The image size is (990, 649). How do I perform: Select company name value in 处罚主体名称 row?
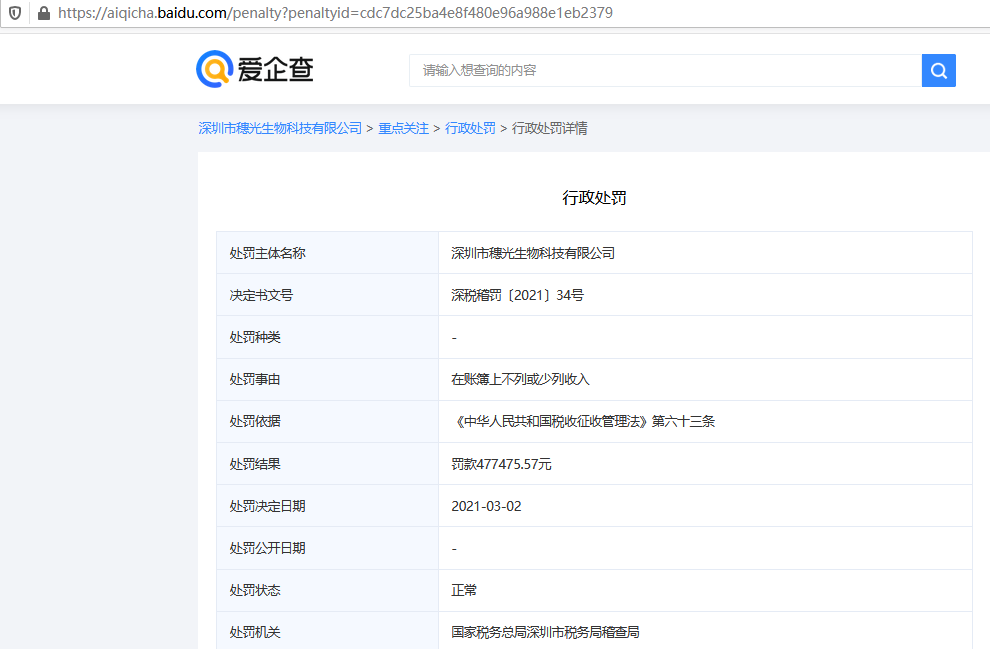(x=533, y=253)
